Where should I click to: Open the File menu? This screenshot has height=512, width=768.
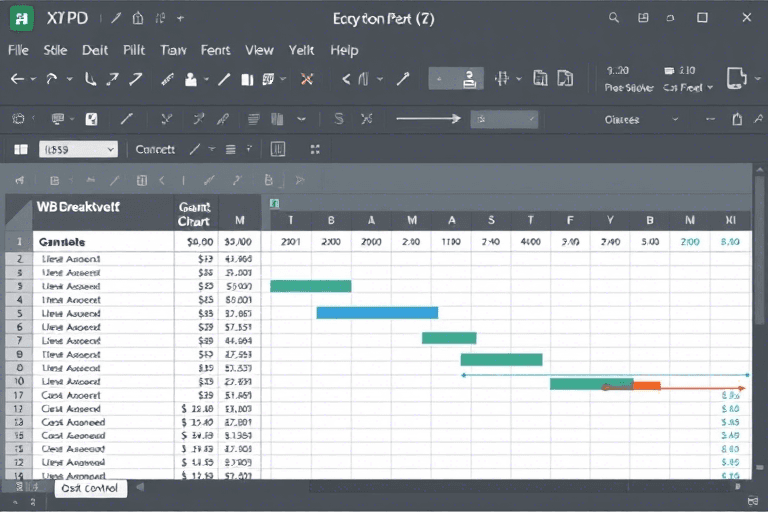tap(18, 49)
